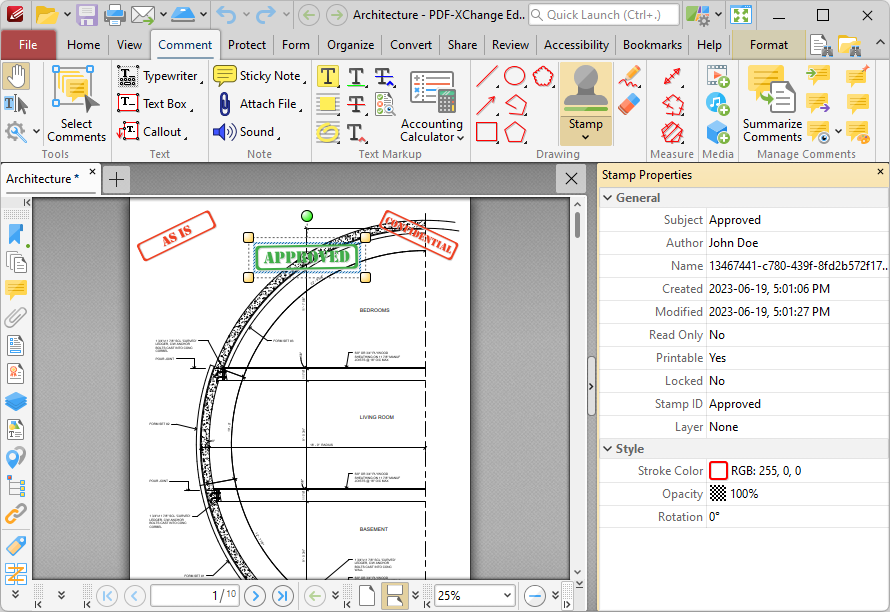
Task: Go to the Bookmarks ribbon tab
Action: pos(653,45)
